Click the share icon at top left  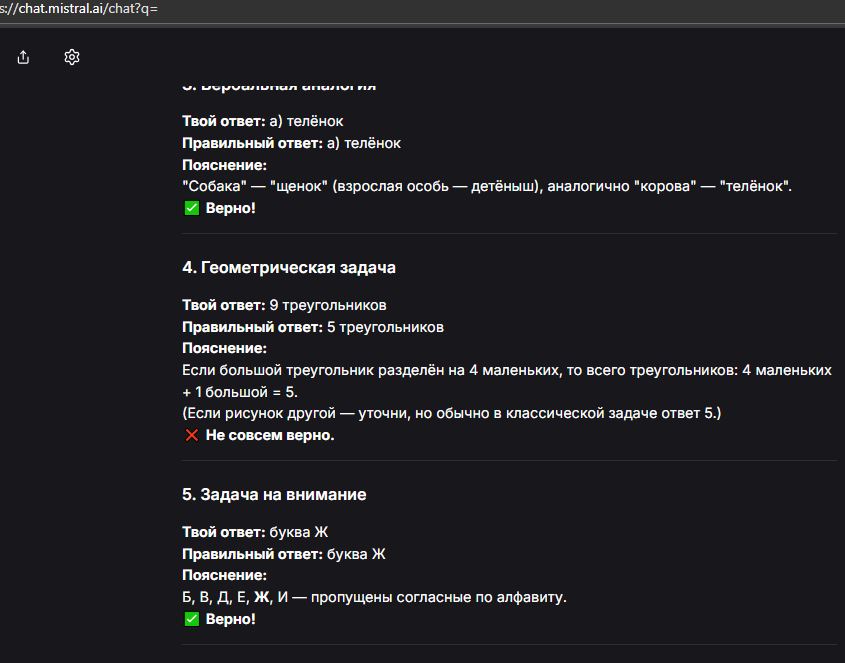coord(24,57)
